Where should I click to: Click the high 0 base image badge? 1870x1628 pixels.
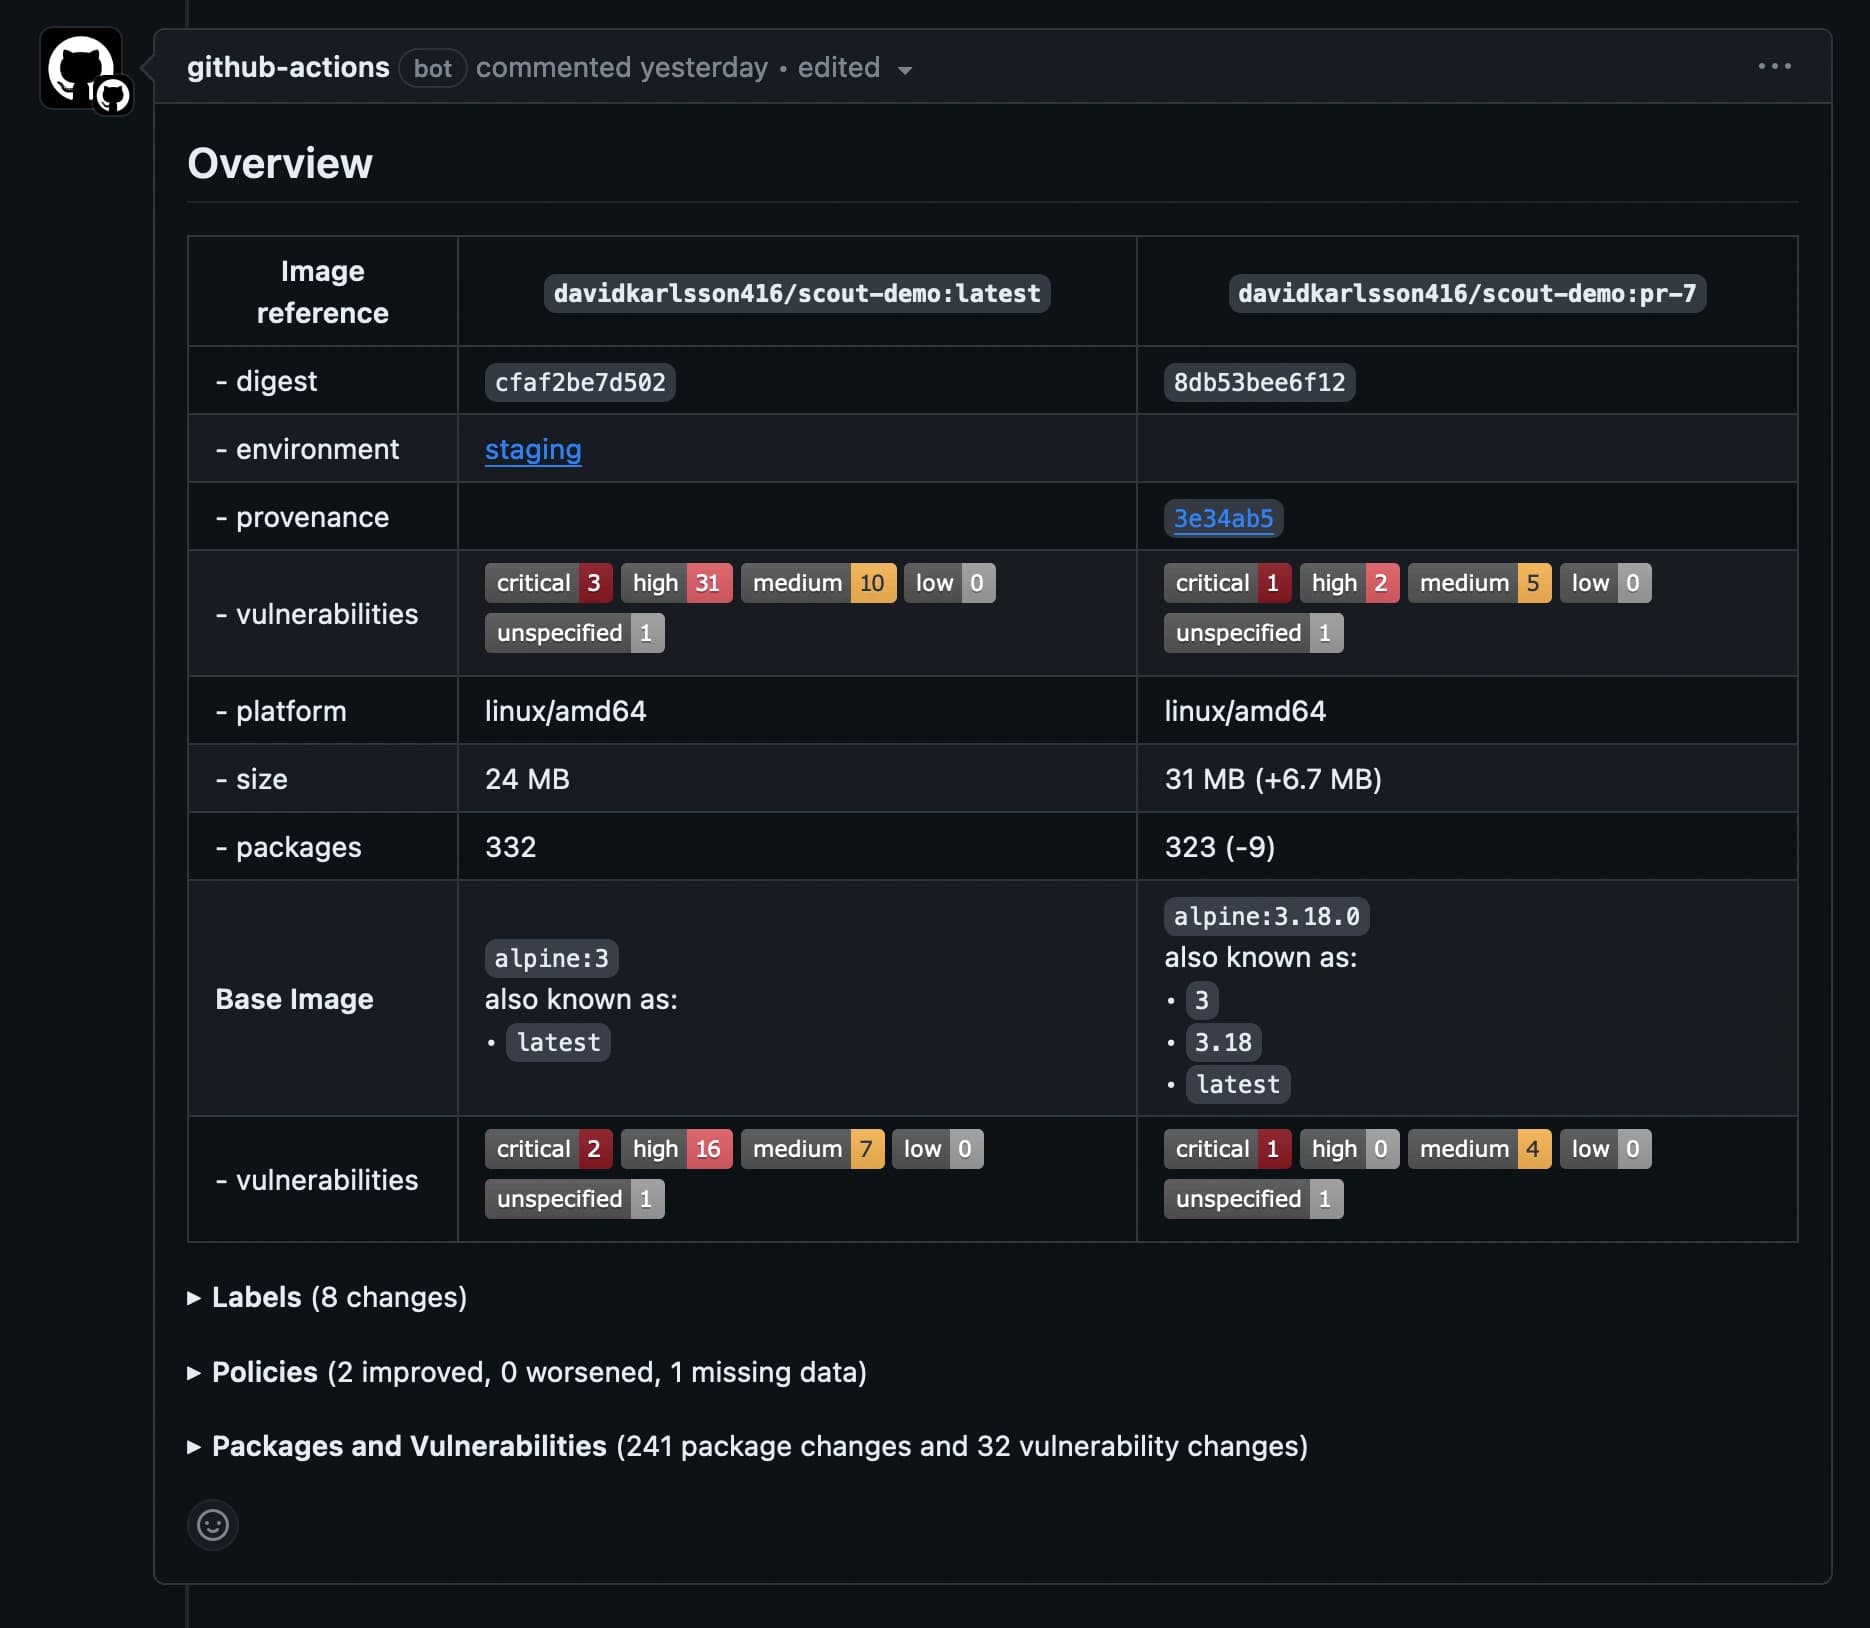pos(1349,1149)
